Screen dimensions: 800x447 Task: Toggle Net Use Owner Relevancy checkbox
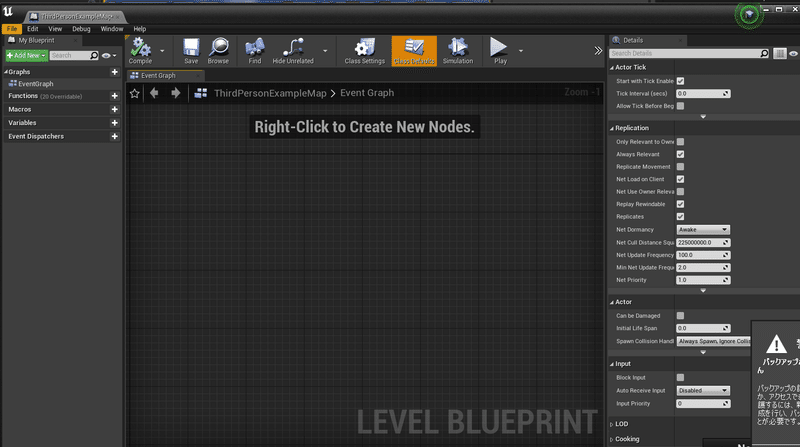click(680, 192)
